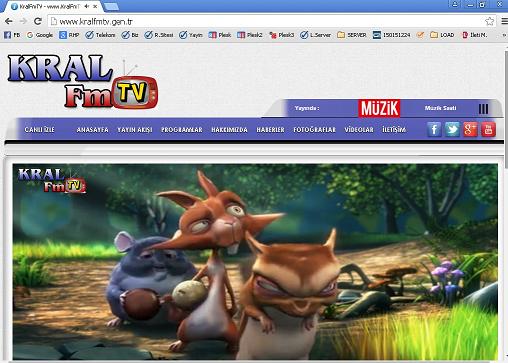Go back with the browser arrow
The width and height of the screenshot is (508, 363).
point(9,21)
